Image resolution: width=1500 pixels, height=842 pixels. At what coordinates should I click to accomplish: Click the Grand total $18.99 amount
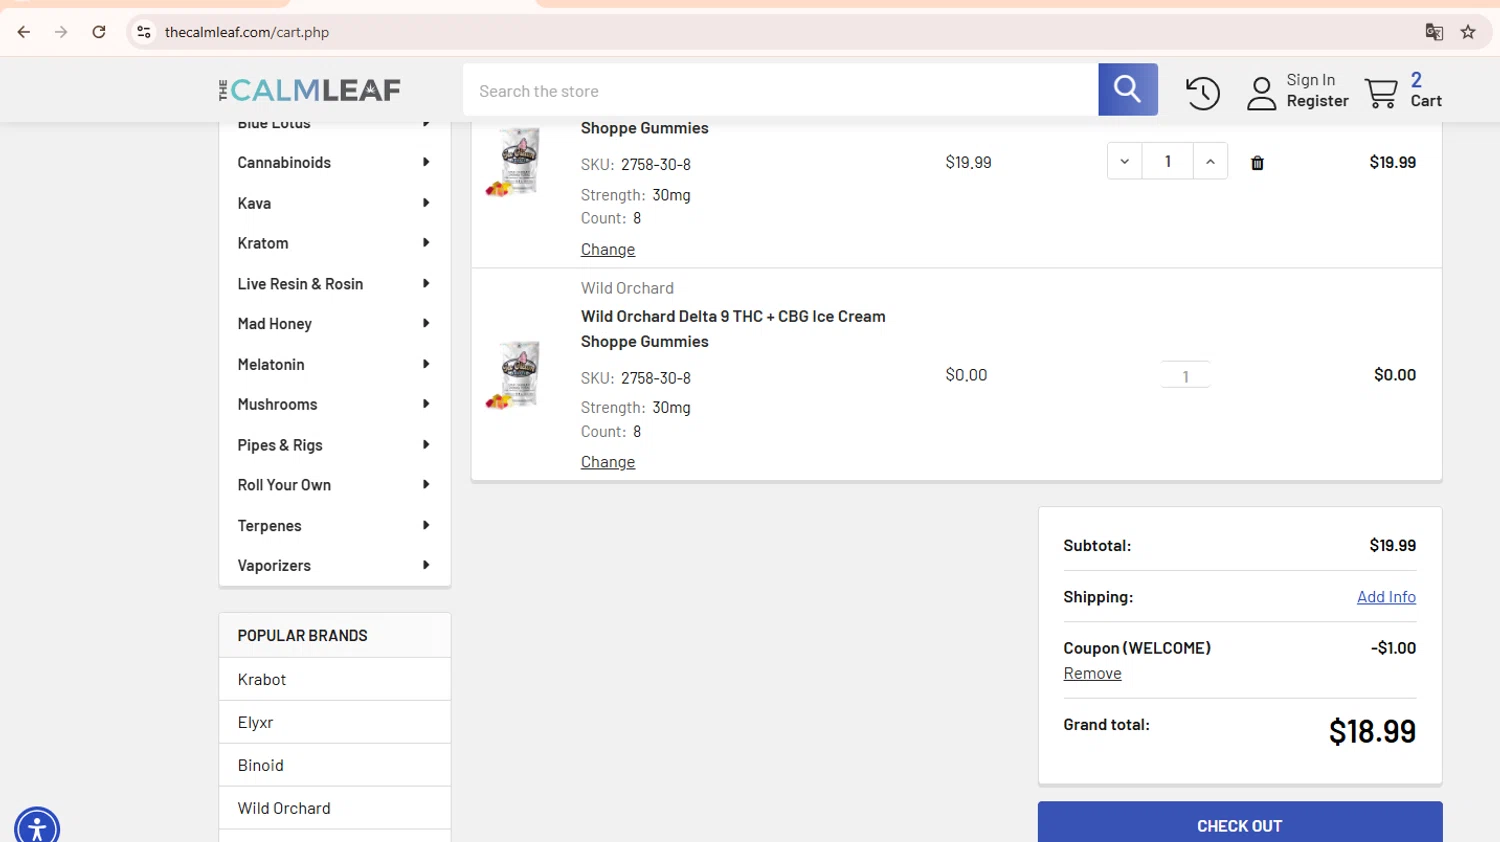[1372, 732]
